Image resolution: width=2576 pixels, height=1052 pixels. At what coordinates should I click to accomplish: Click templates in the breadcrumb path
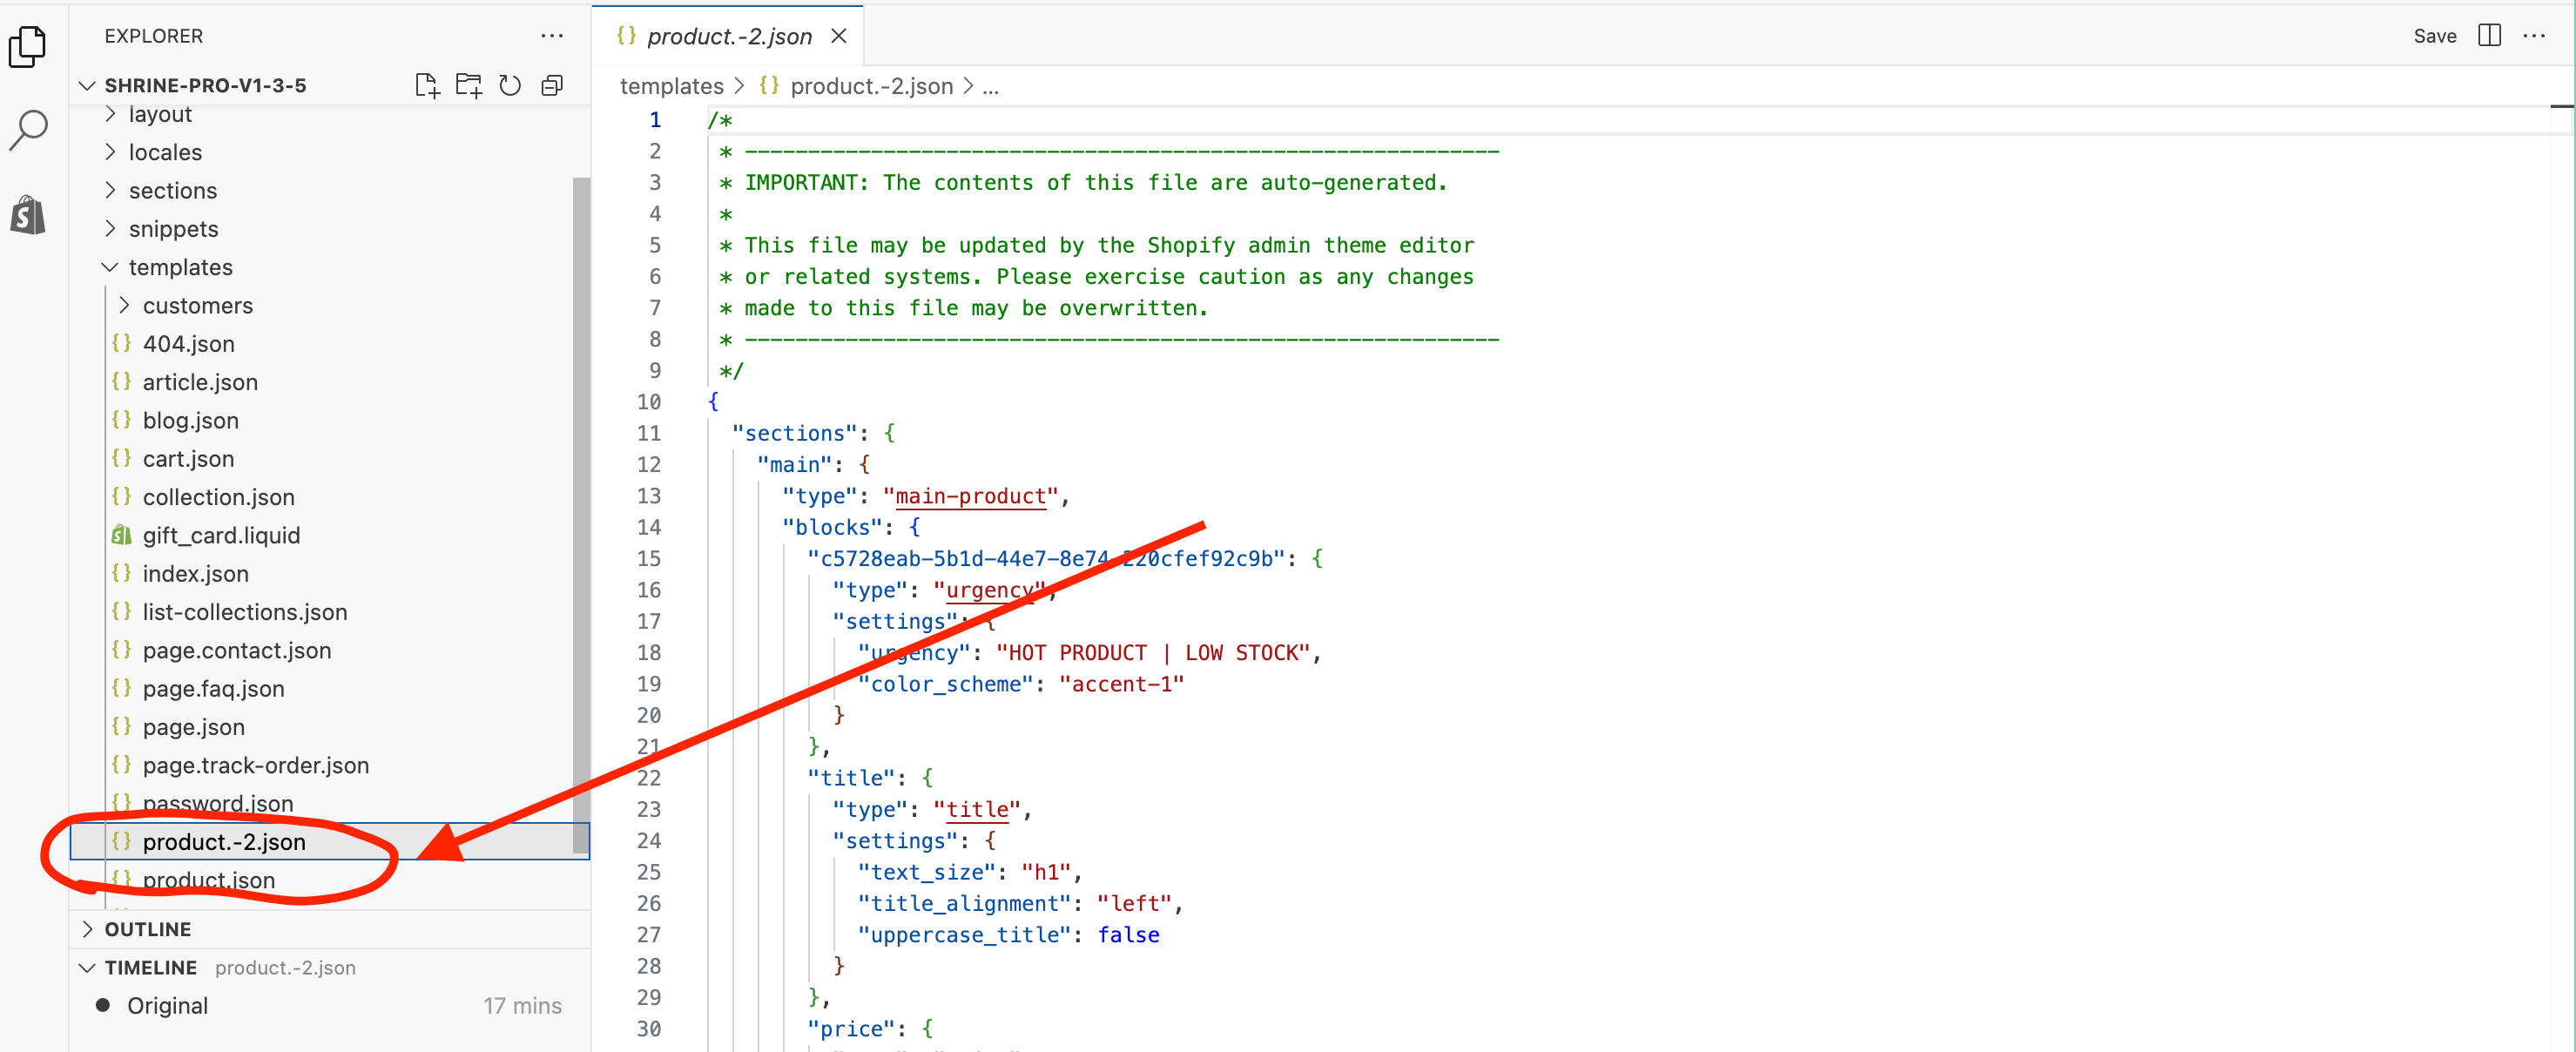[x=671, y=86]
